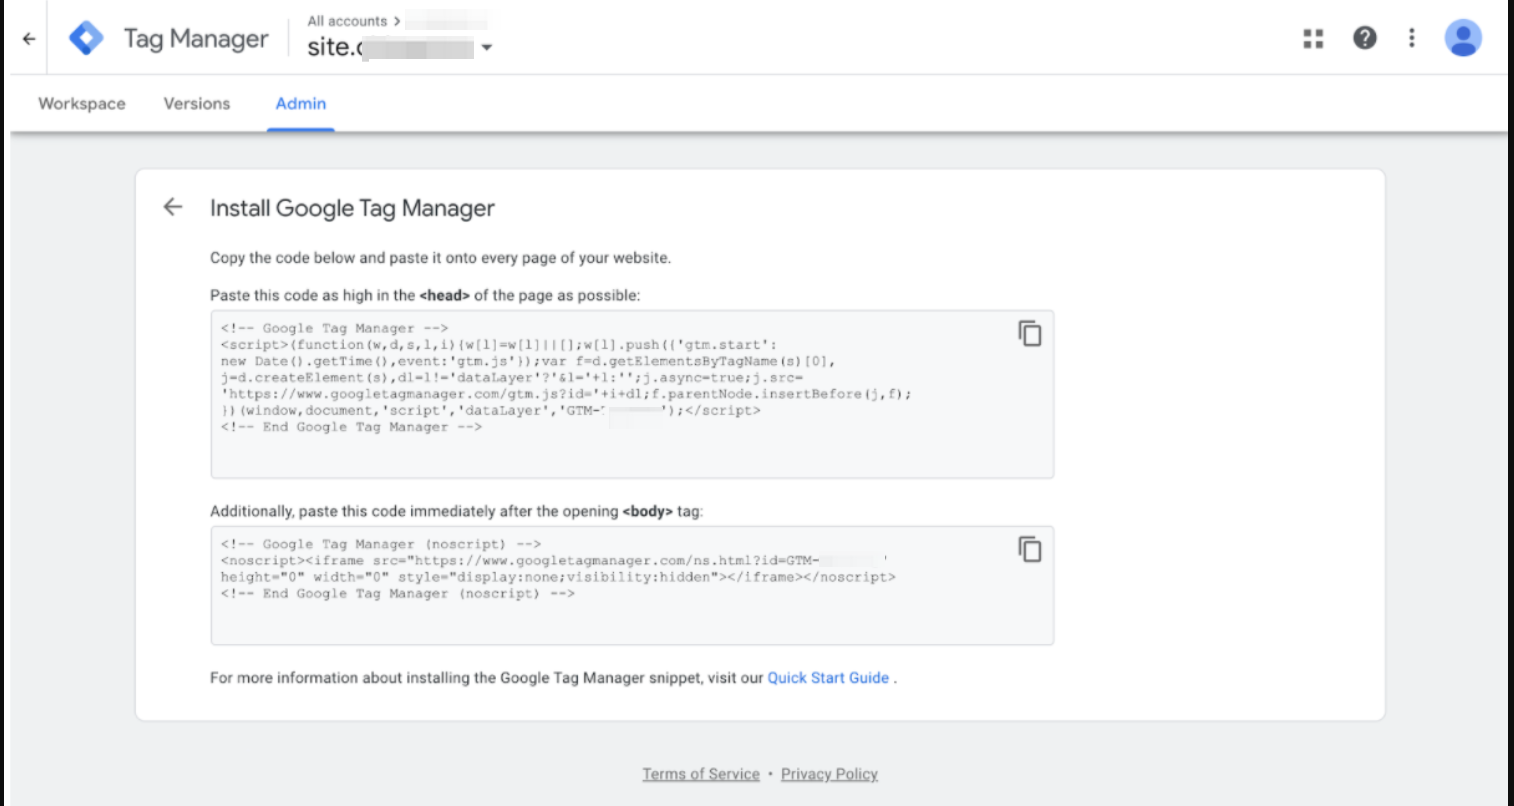Open the Privacy Policy page
1514x806 pixels.
[829, 773]
